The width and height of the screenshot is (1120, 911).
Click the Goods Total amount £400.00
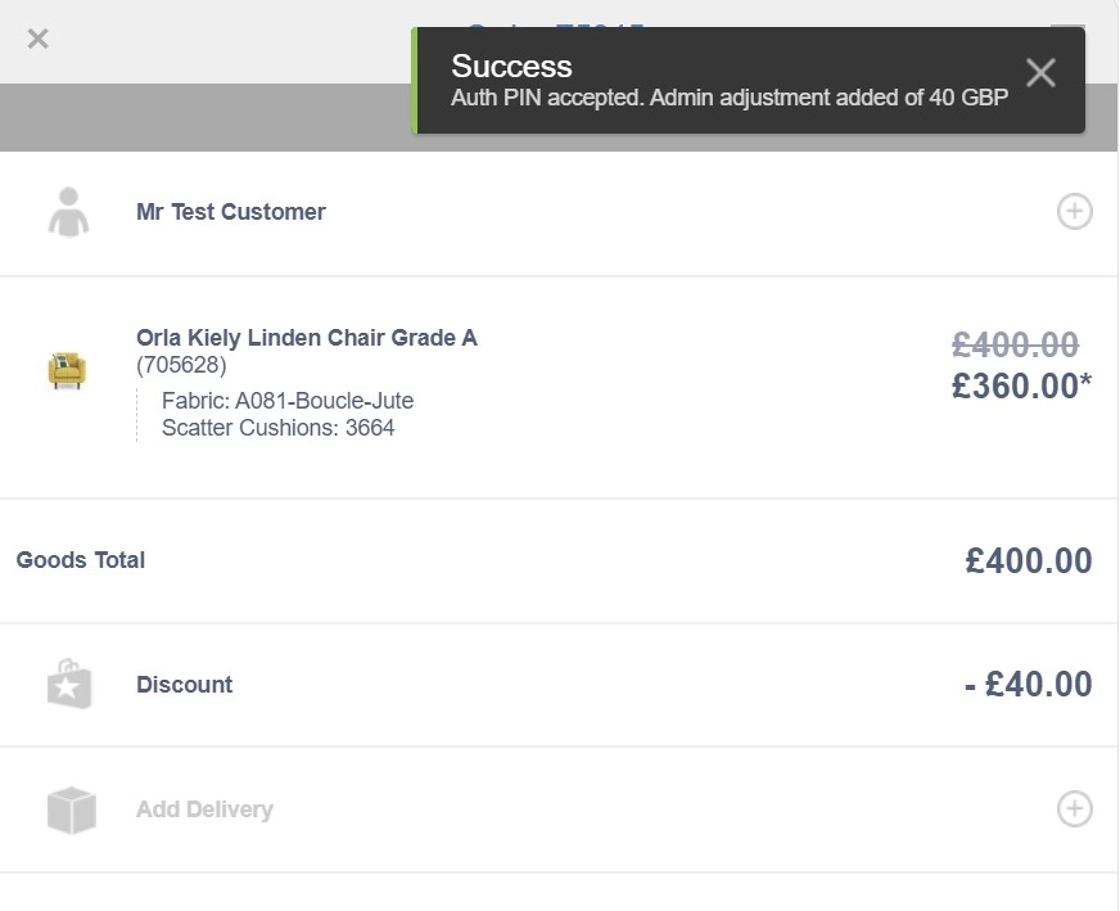point(1028,561)
